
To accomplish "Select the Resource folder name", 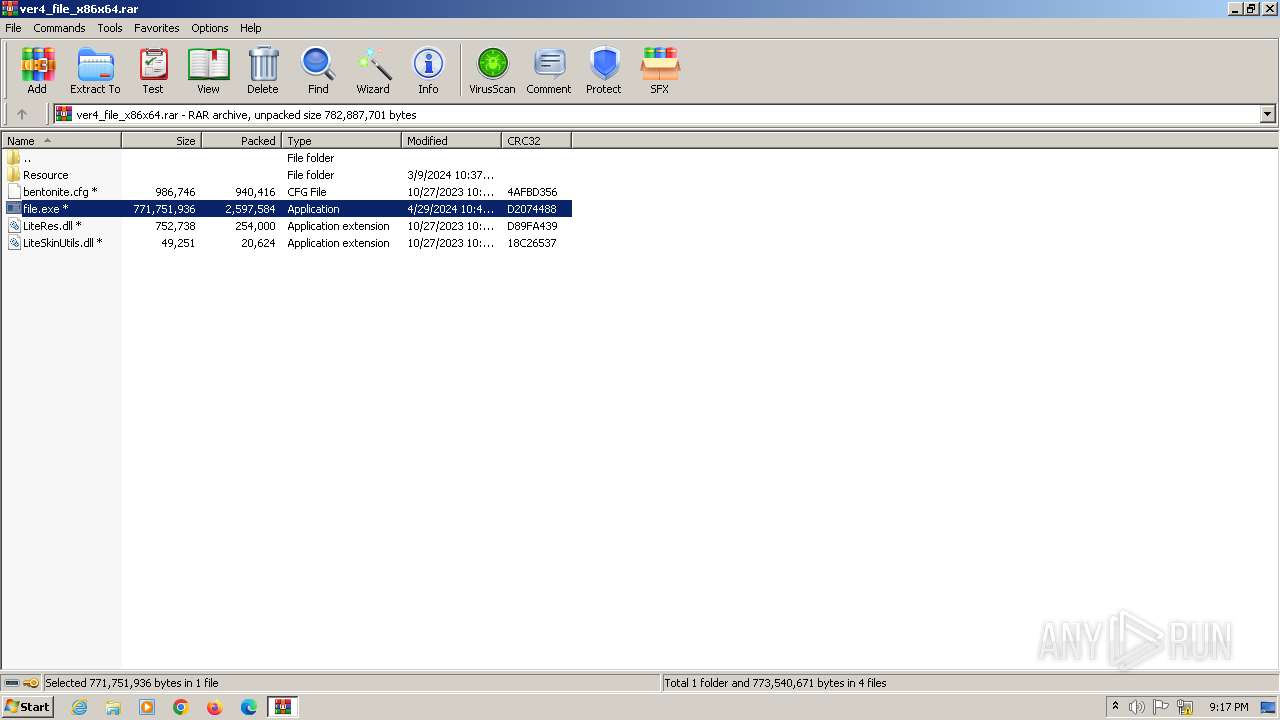I will pos(46,175).
